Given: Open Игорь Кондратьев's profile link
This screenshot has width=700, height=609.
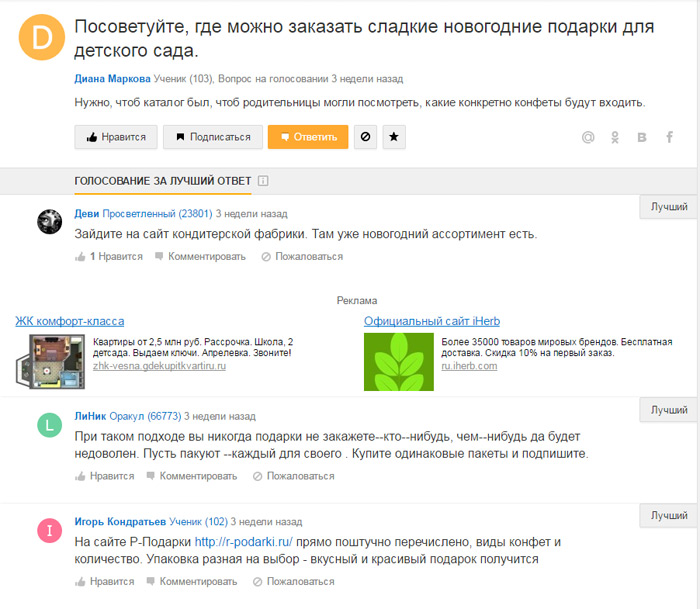Looking at the screenshot, I should (120, 521).
